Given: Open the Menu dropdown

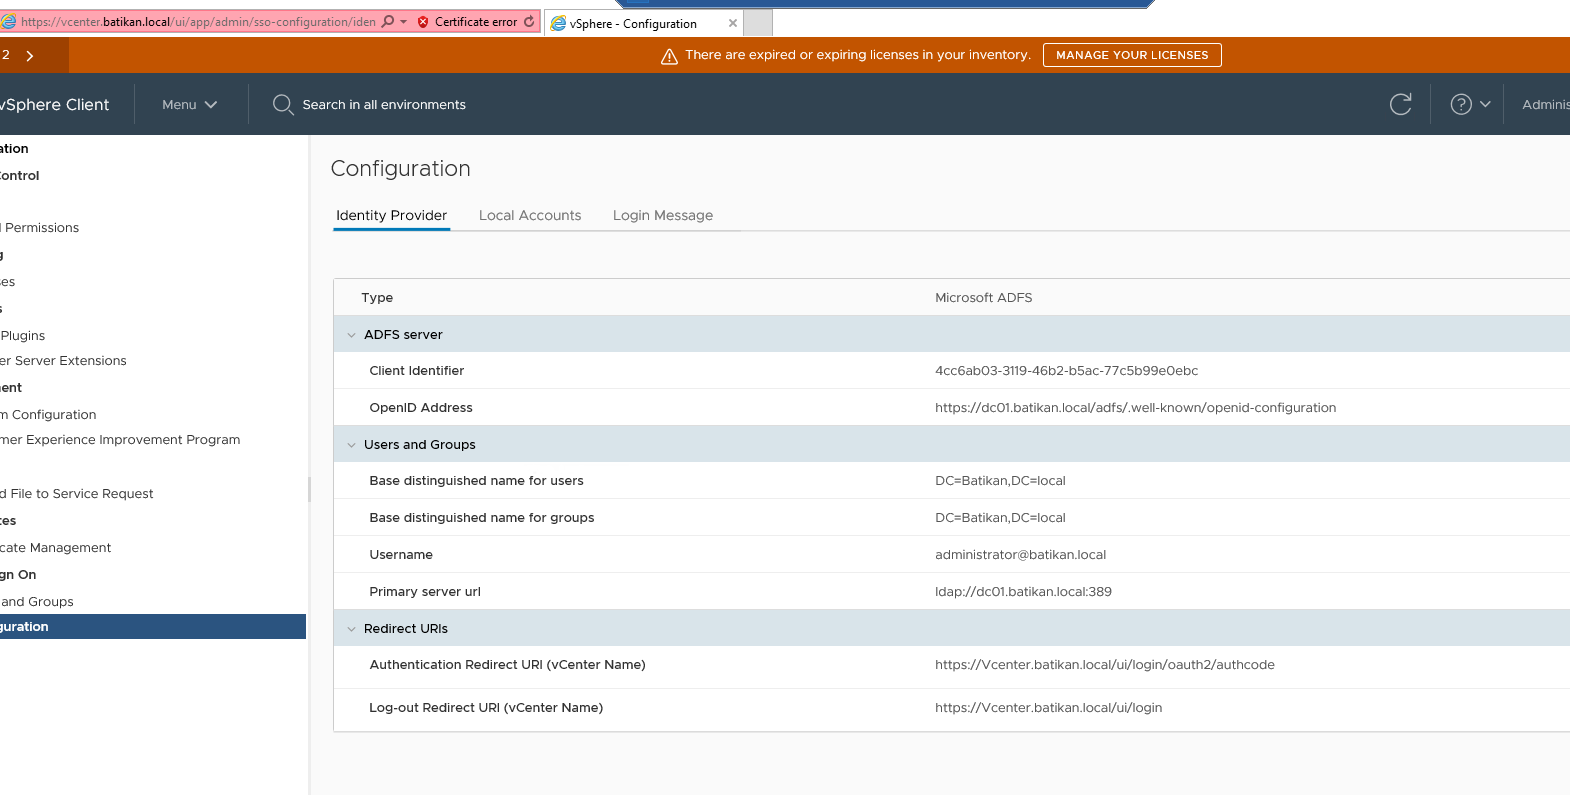Looking at the screenshot, I should coord(189,104).
